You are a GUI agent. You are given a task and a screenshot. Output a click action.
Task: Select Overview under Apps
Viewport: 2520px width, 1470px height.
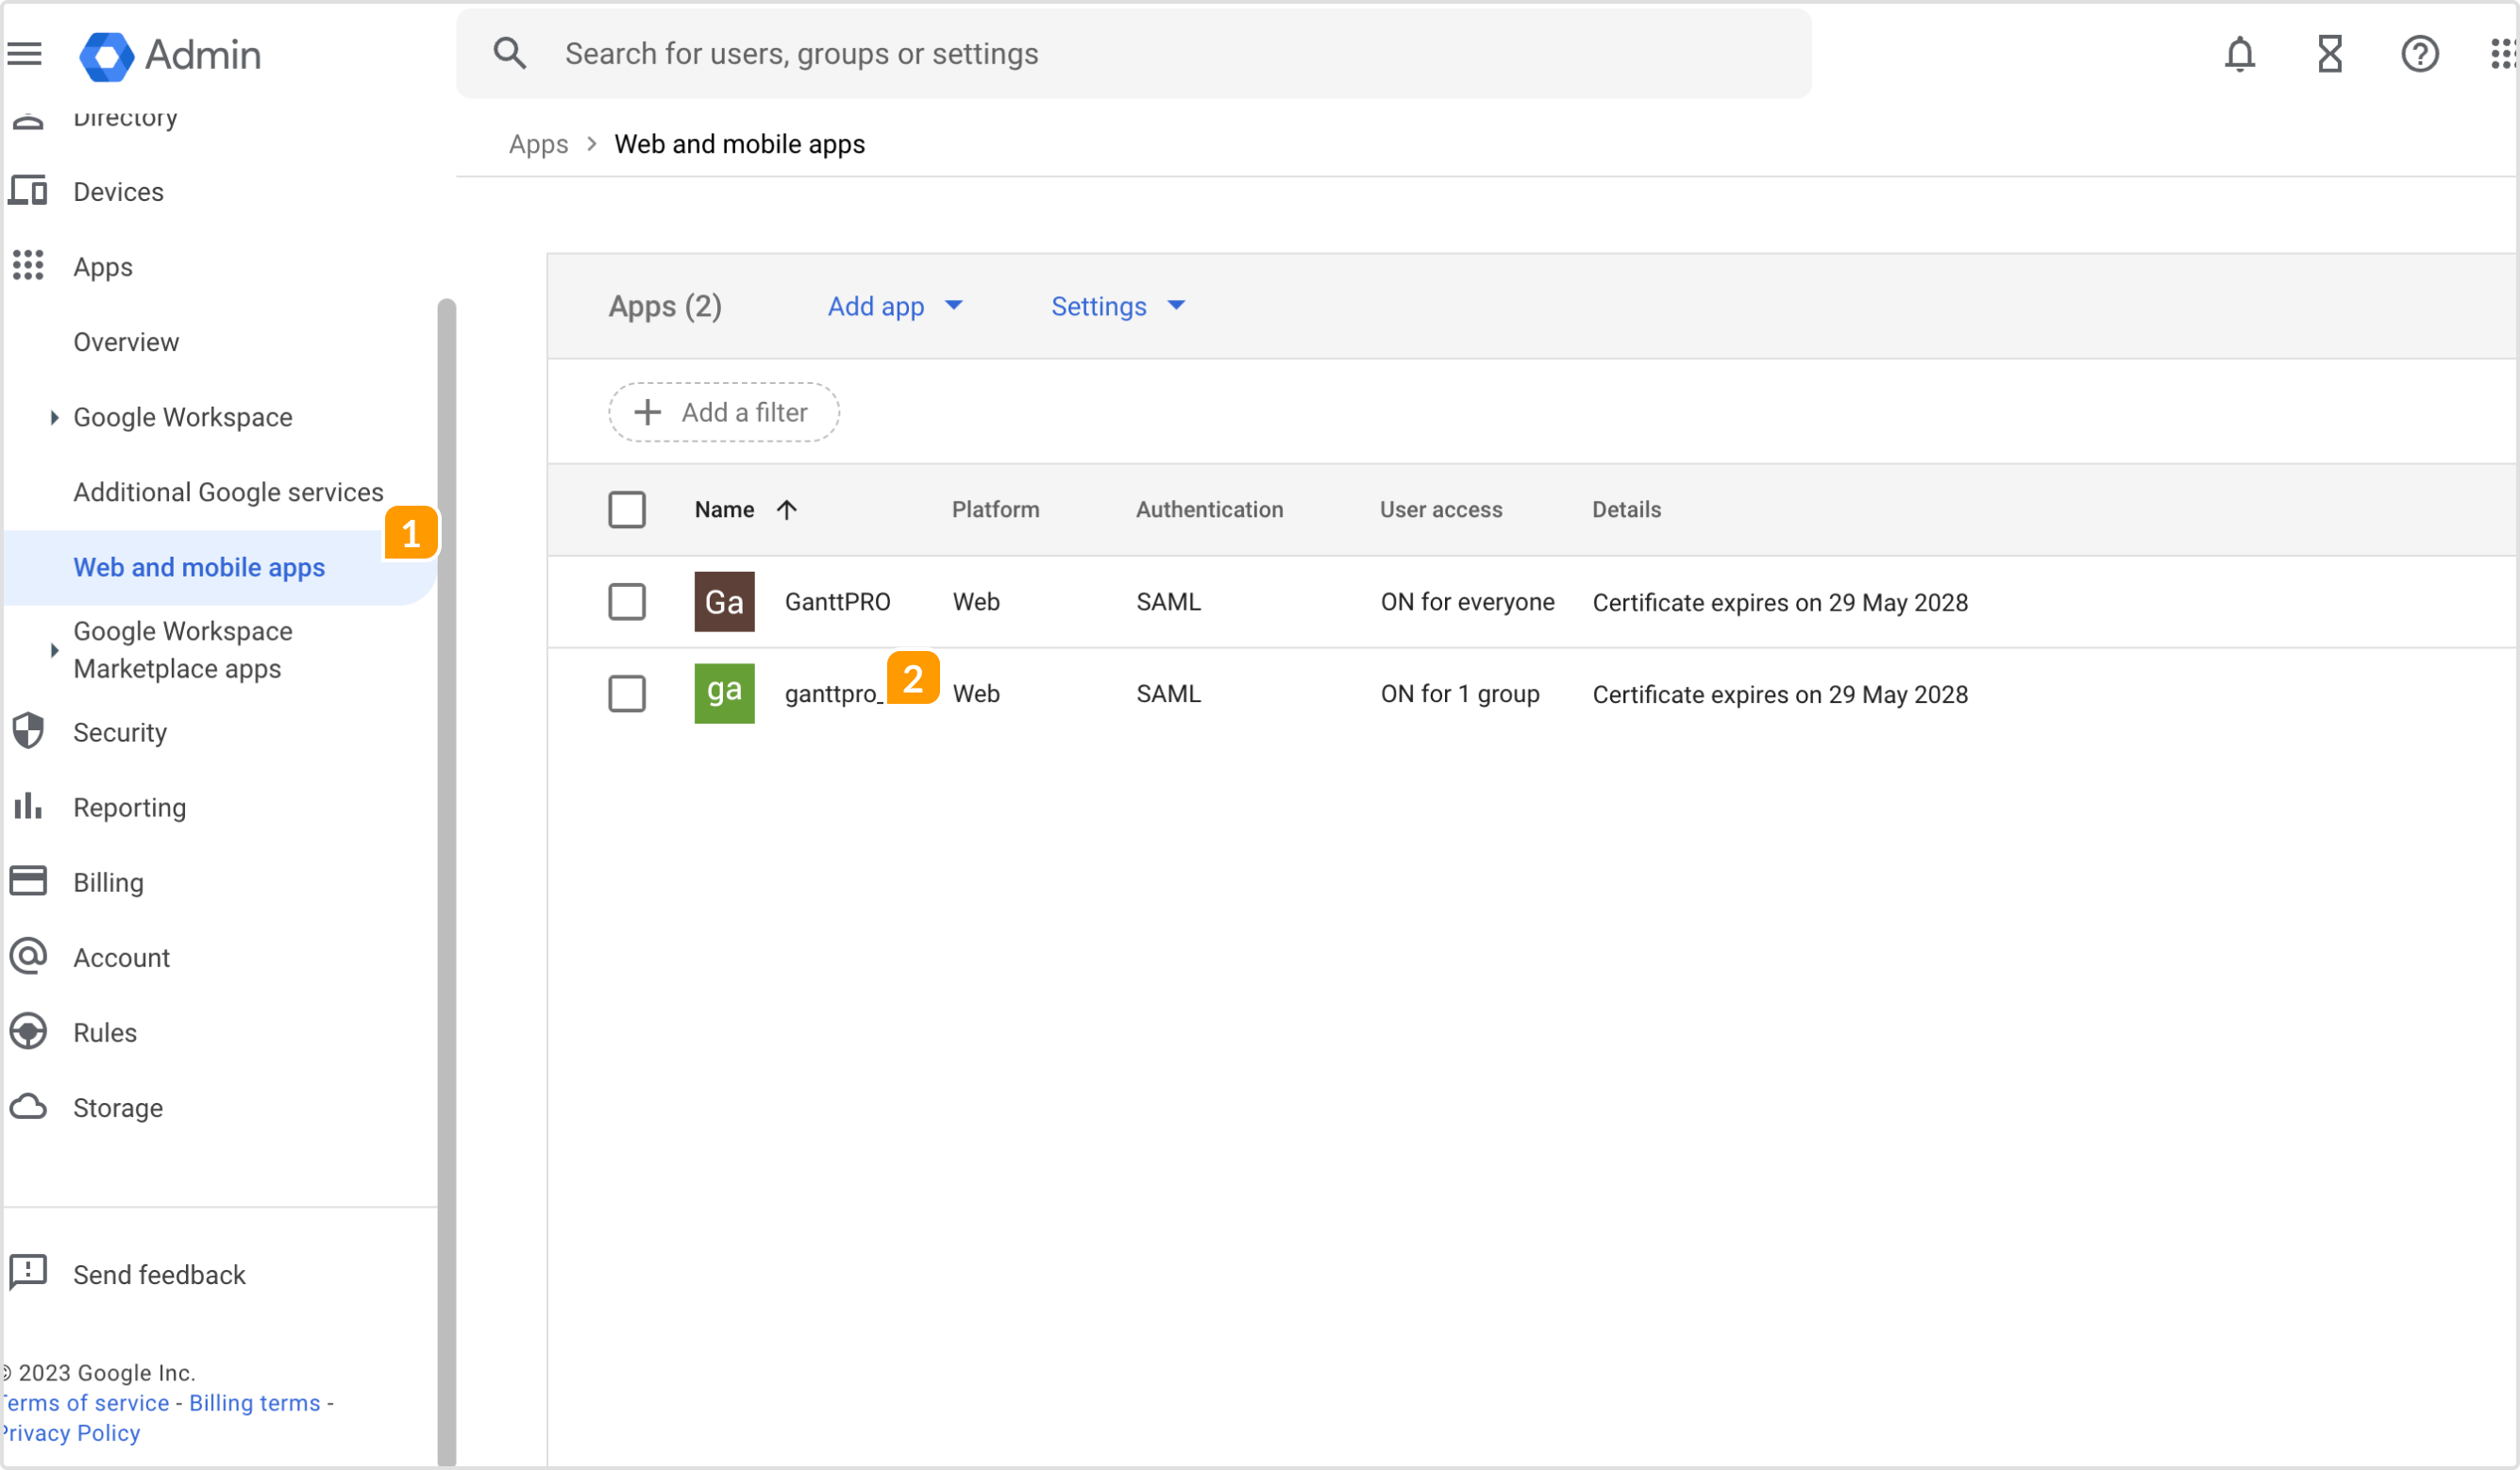[126, 342]
